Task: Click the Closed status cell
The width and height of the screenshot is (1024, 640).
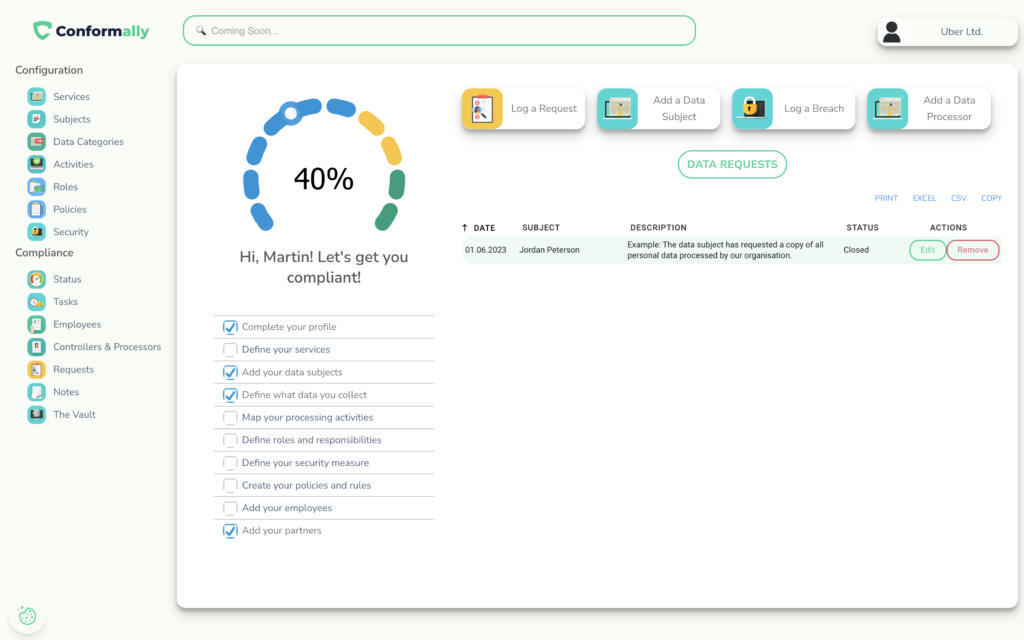Action: coord(856,250)
